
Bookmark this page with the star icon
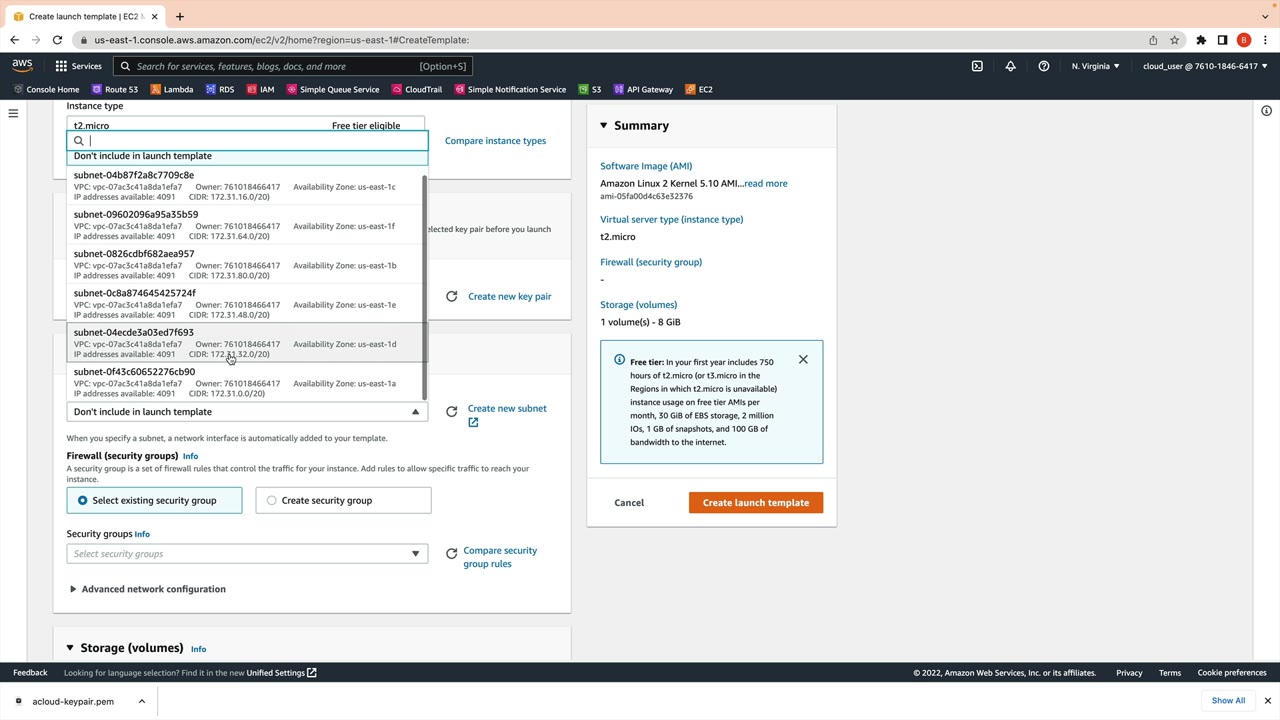coord(1175,40)
